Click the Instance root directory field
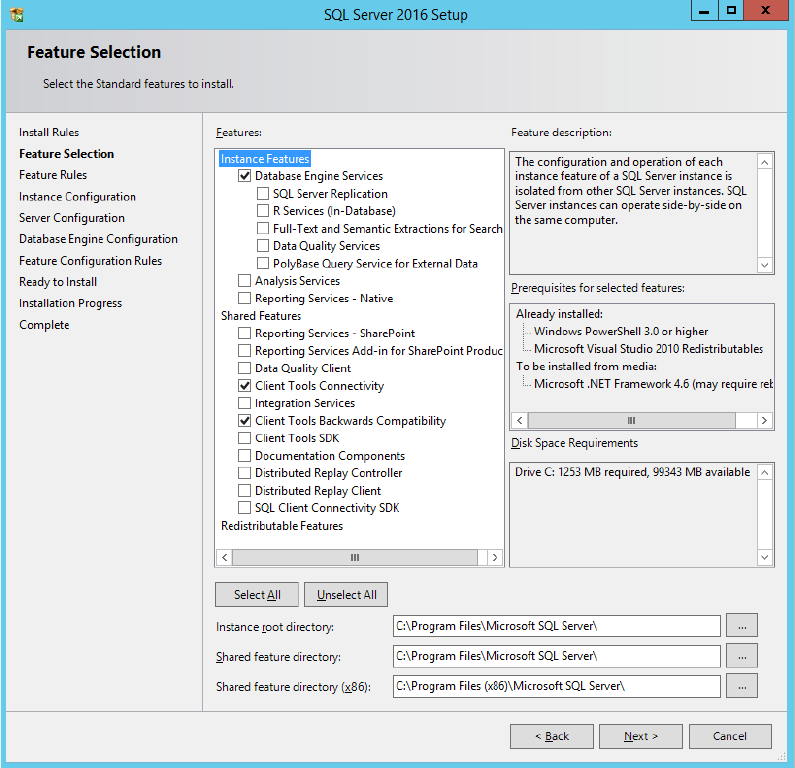 point(557,626)
